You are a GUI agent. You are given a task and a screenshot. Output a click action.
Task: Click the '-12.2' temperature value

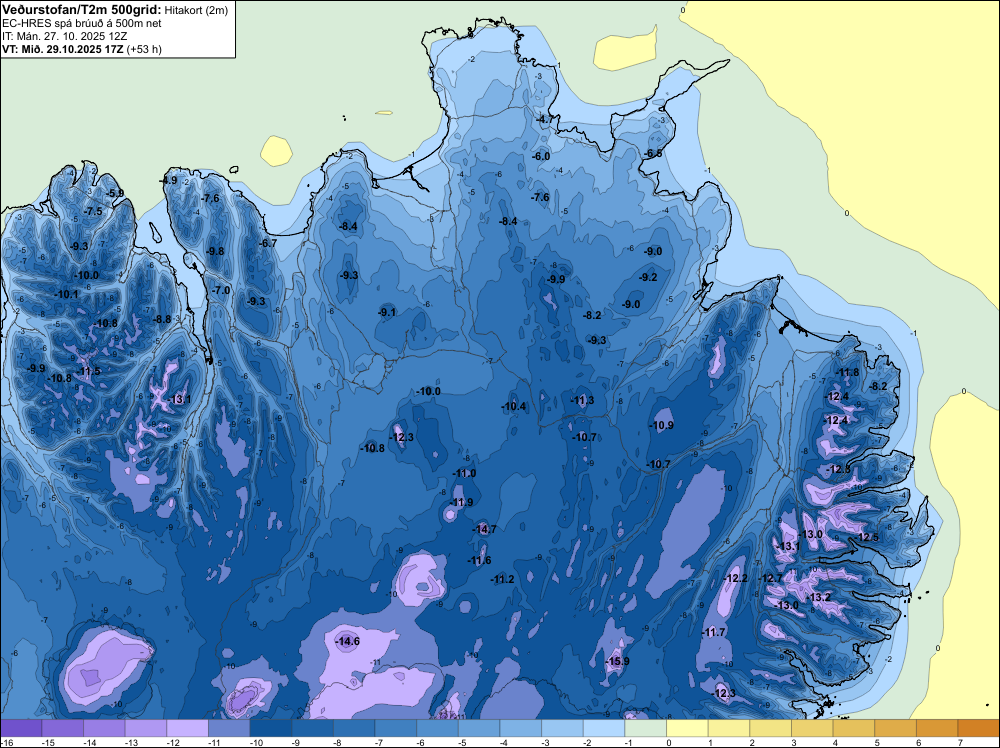(736, 578)
